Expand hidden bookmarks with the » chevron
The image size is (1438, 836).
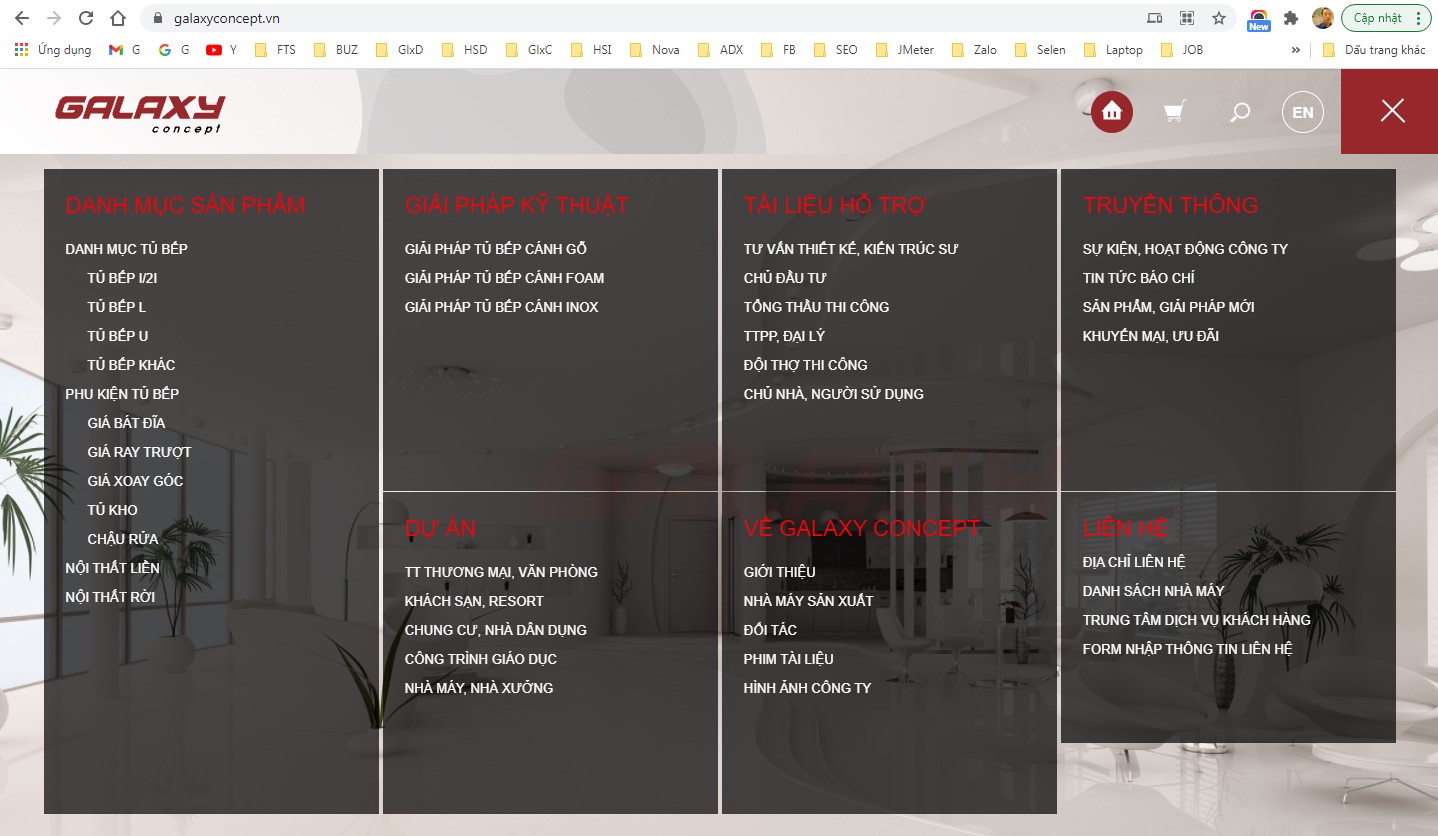click(1296, 50)
